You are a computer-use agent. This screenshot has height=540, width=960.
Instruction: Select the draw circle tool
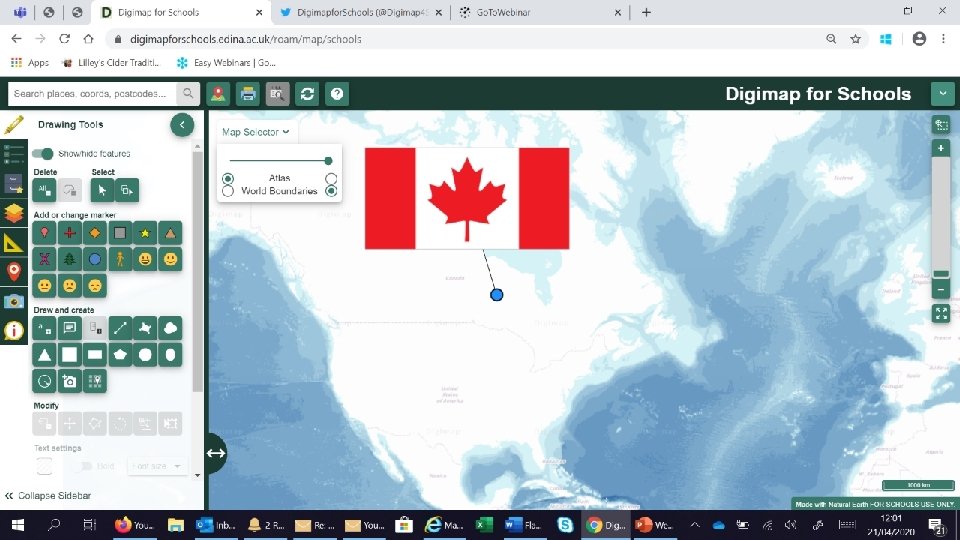[145, 354]
